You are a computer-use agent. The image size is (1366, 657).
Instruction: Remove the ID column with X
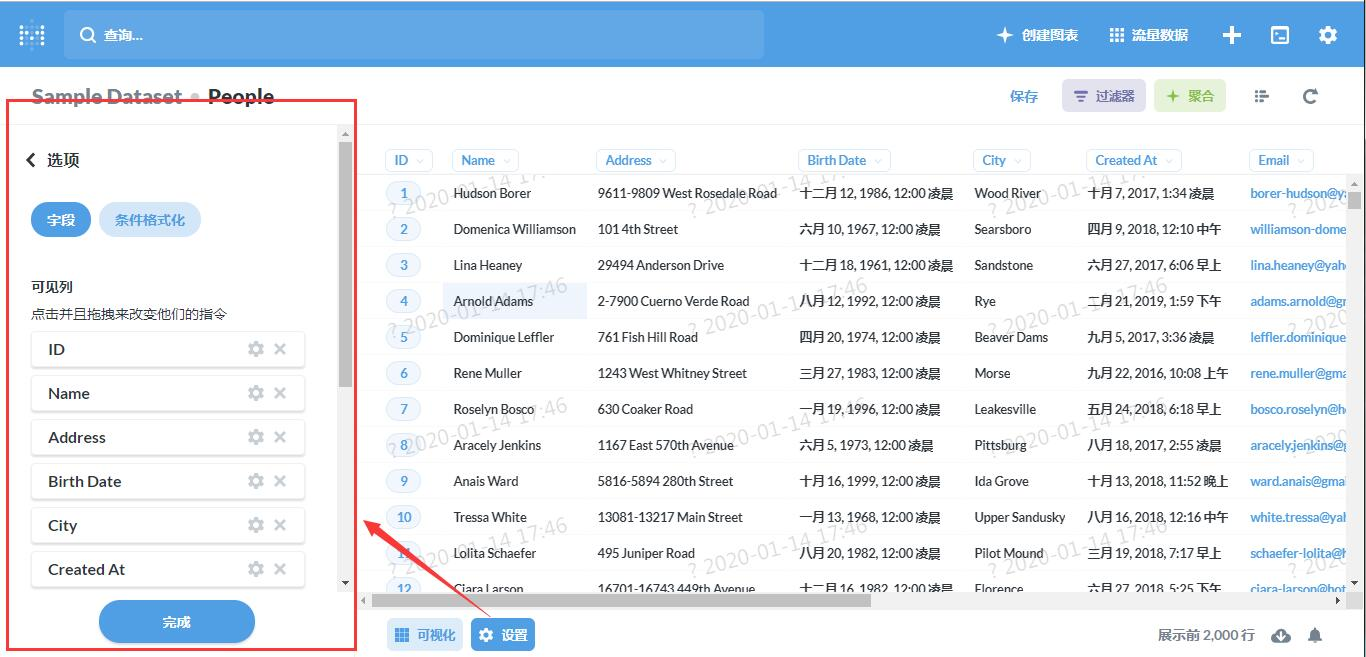[280, 349]
